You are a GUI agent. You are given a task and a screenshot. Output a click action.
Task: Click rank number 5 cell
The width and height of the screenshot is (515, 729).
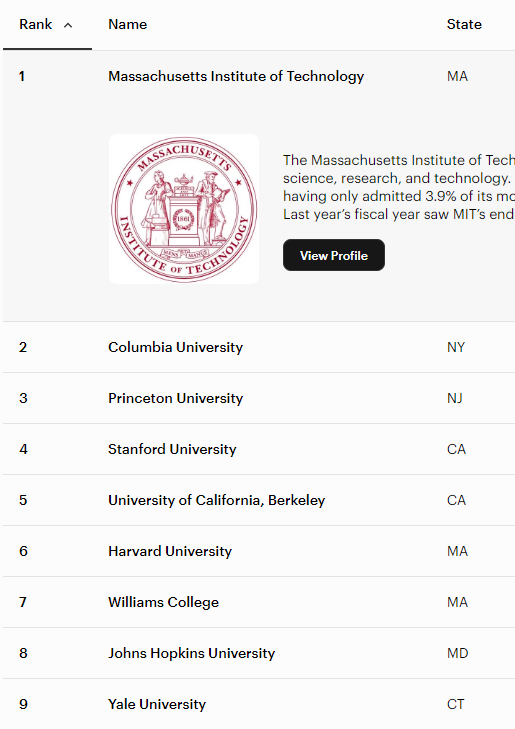(x=23, y=500)
